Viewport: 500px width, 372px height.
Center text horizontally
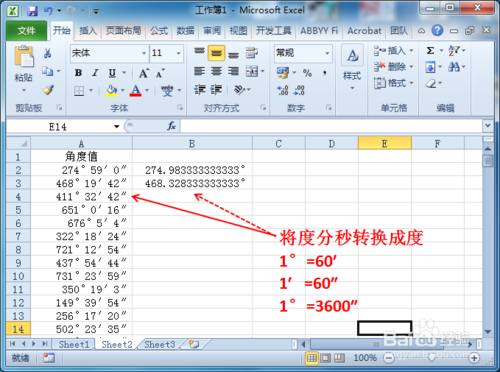pos(216,71)
